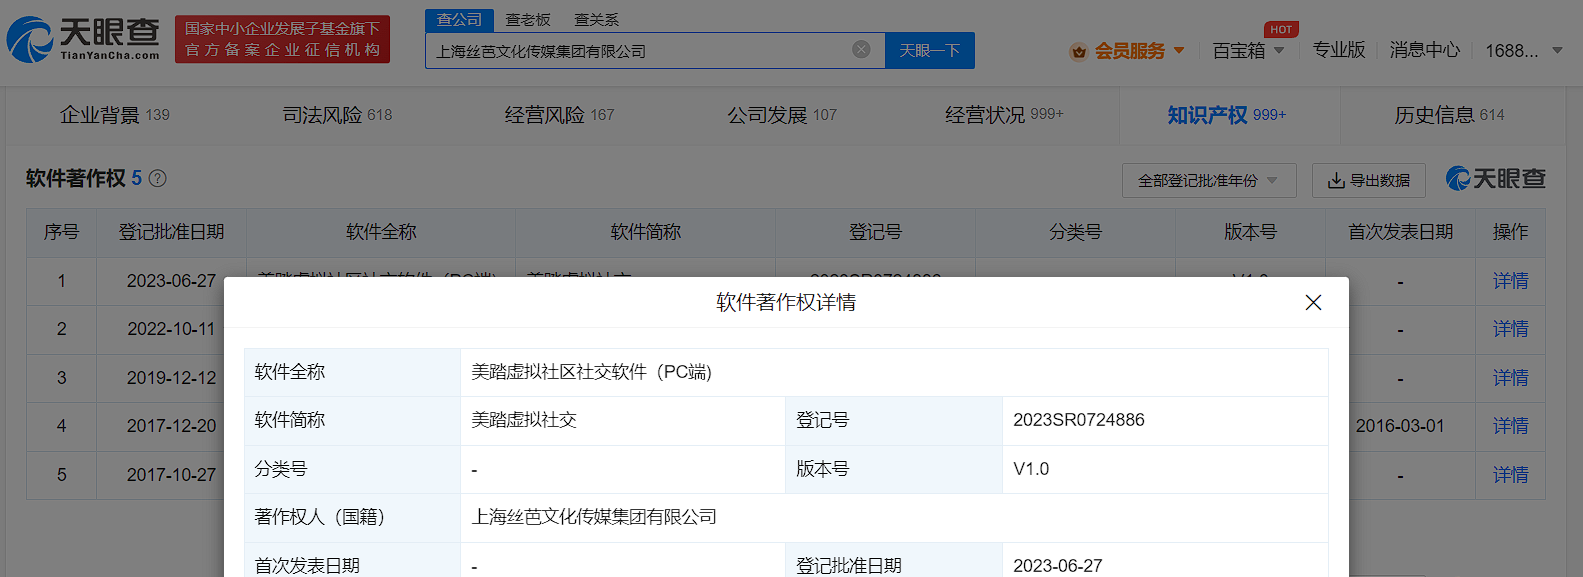Clear the company search box
This screenshot has height=577, width=1583.
pos(861,50)
